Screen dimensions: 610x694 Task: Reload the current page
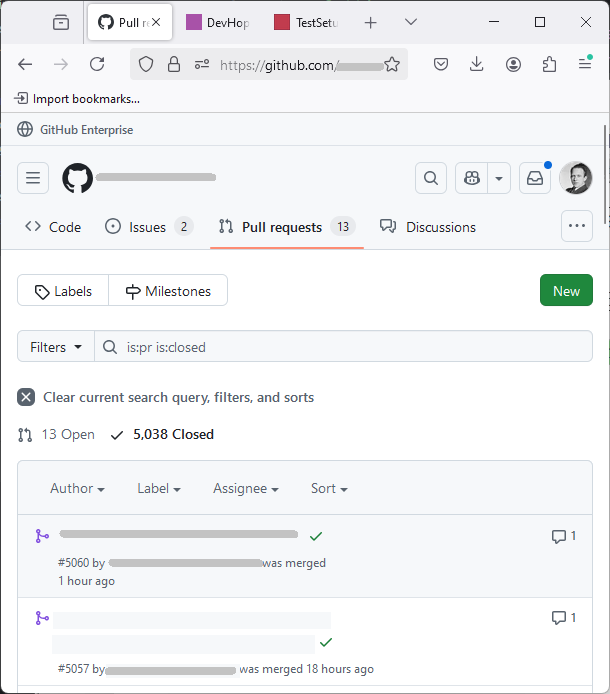pos(97,65)
